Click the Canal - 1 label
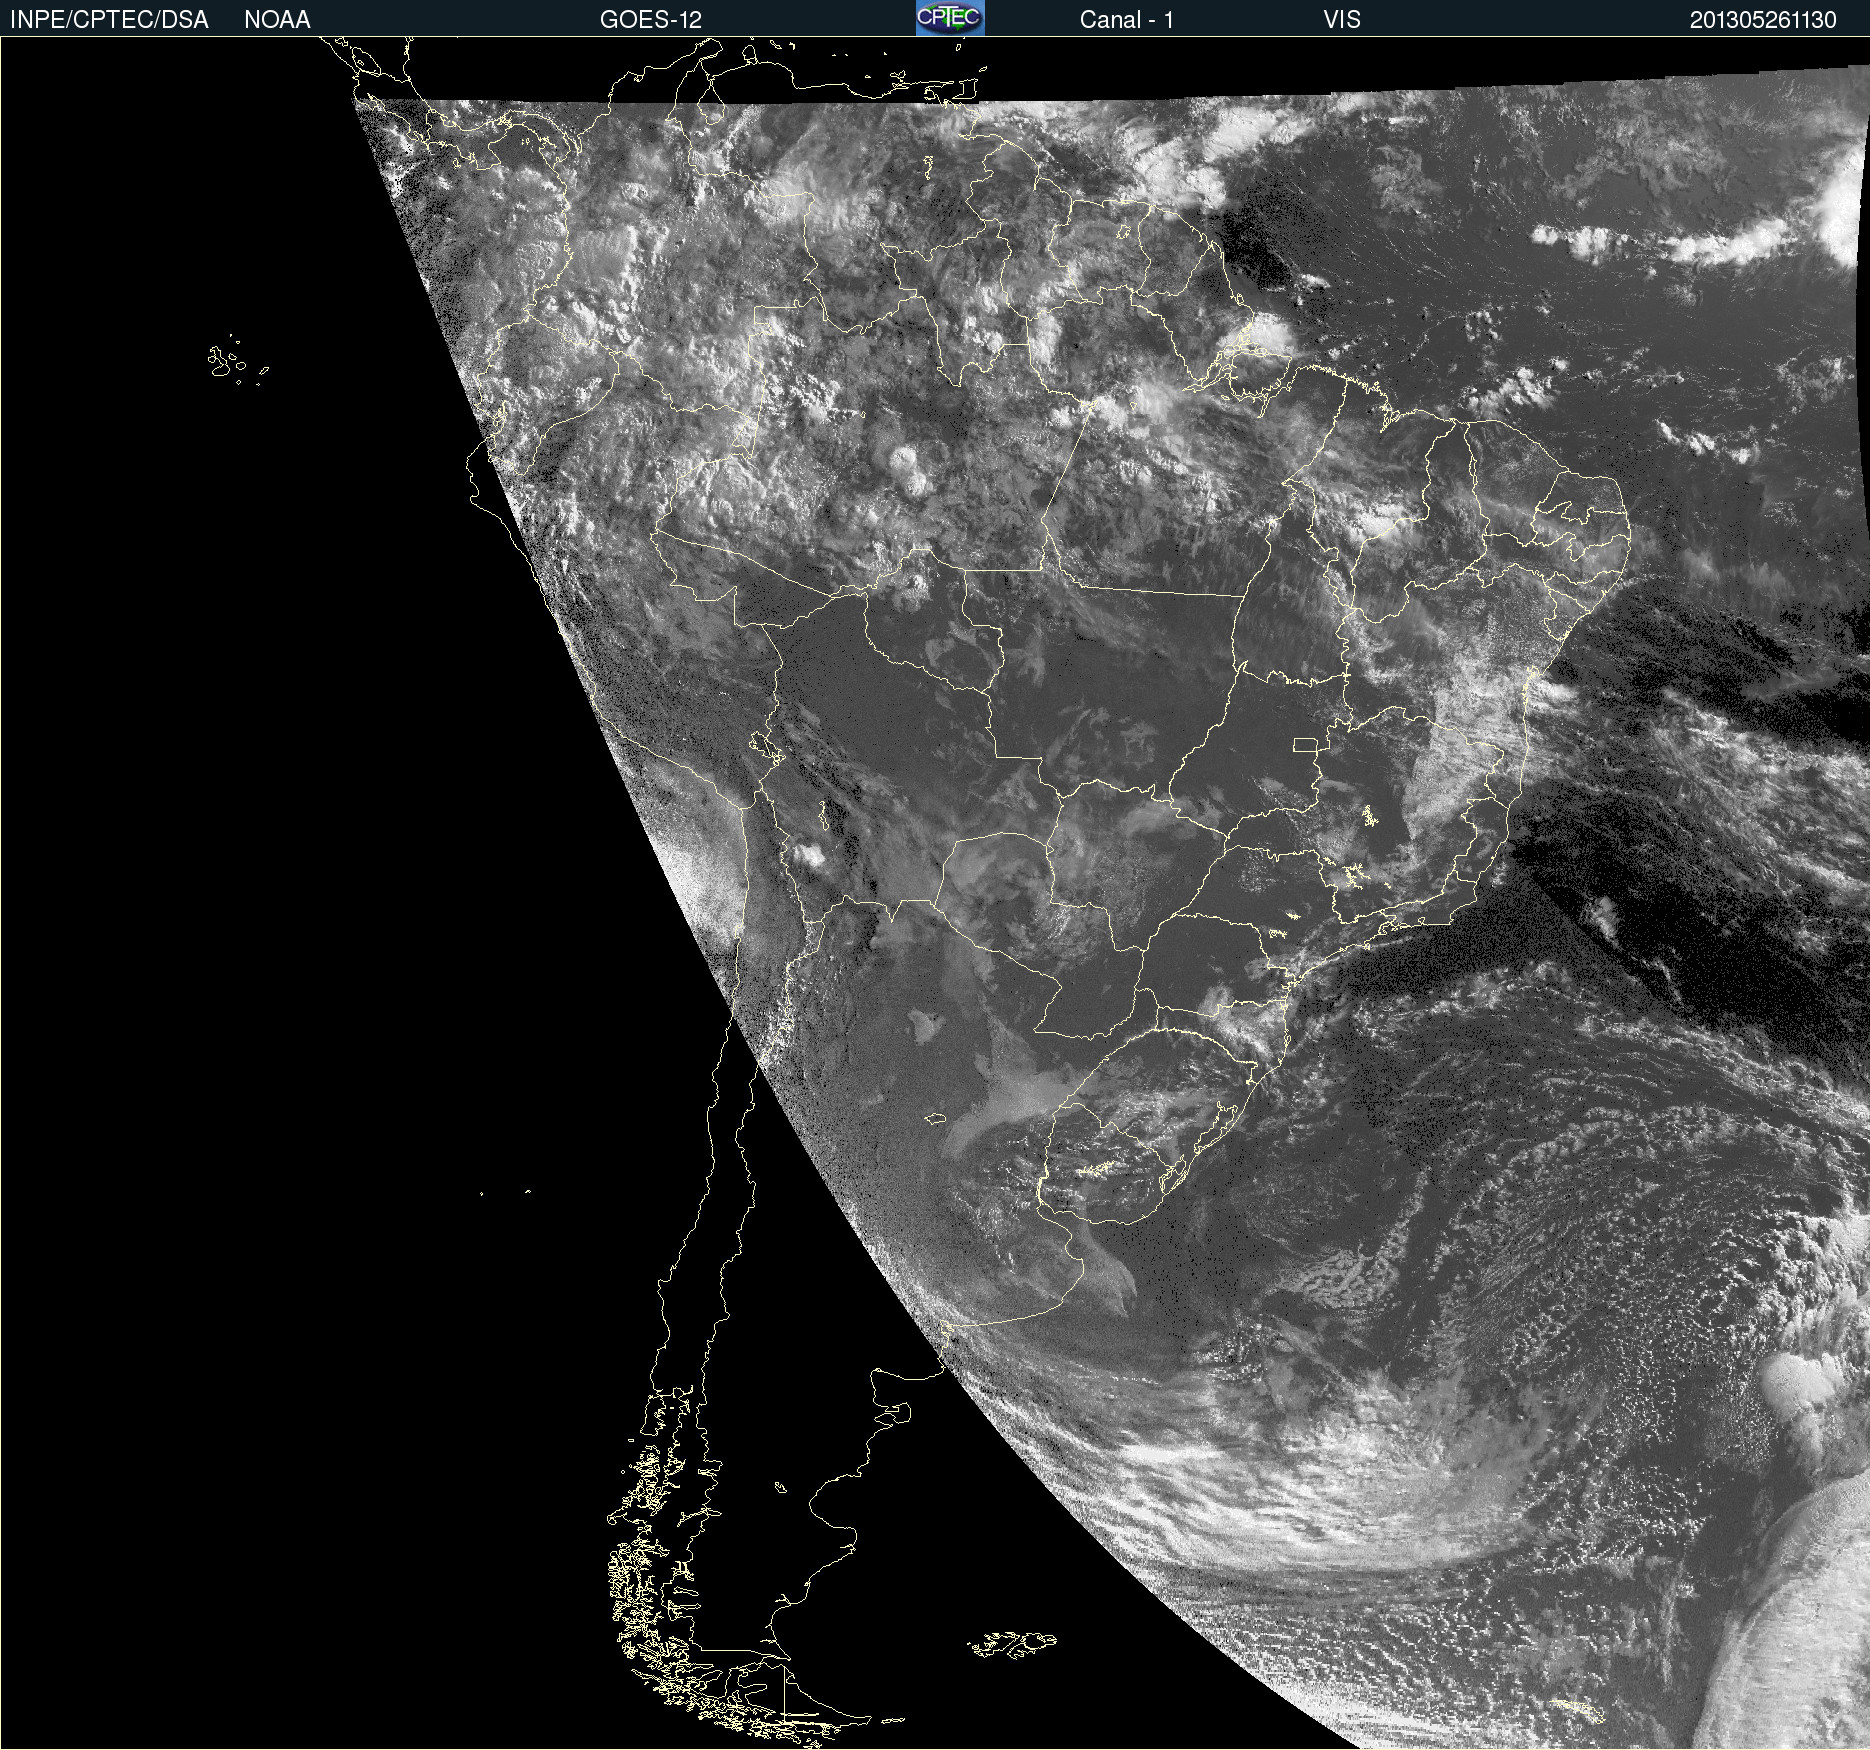This screenshot has height=1750, width=1870. pyautogui.click(x=1126, y=20)
